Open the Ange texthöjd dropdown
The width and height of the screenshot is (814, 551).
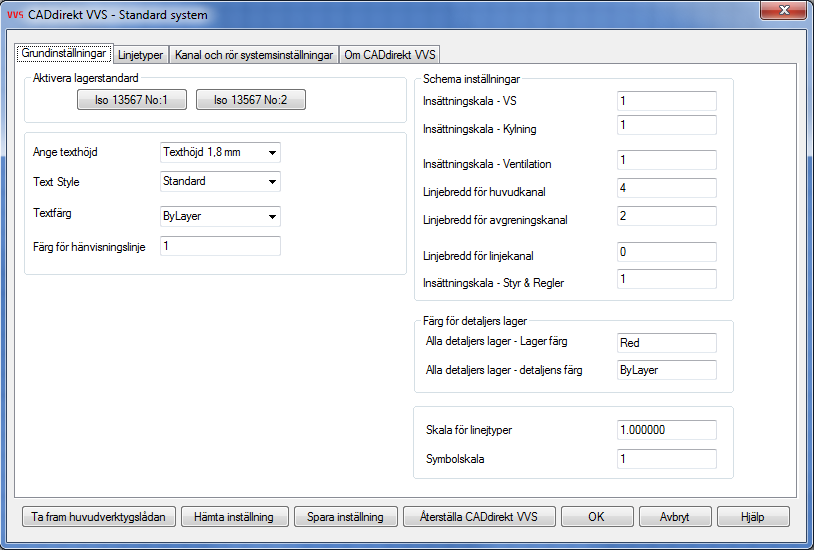220,153
